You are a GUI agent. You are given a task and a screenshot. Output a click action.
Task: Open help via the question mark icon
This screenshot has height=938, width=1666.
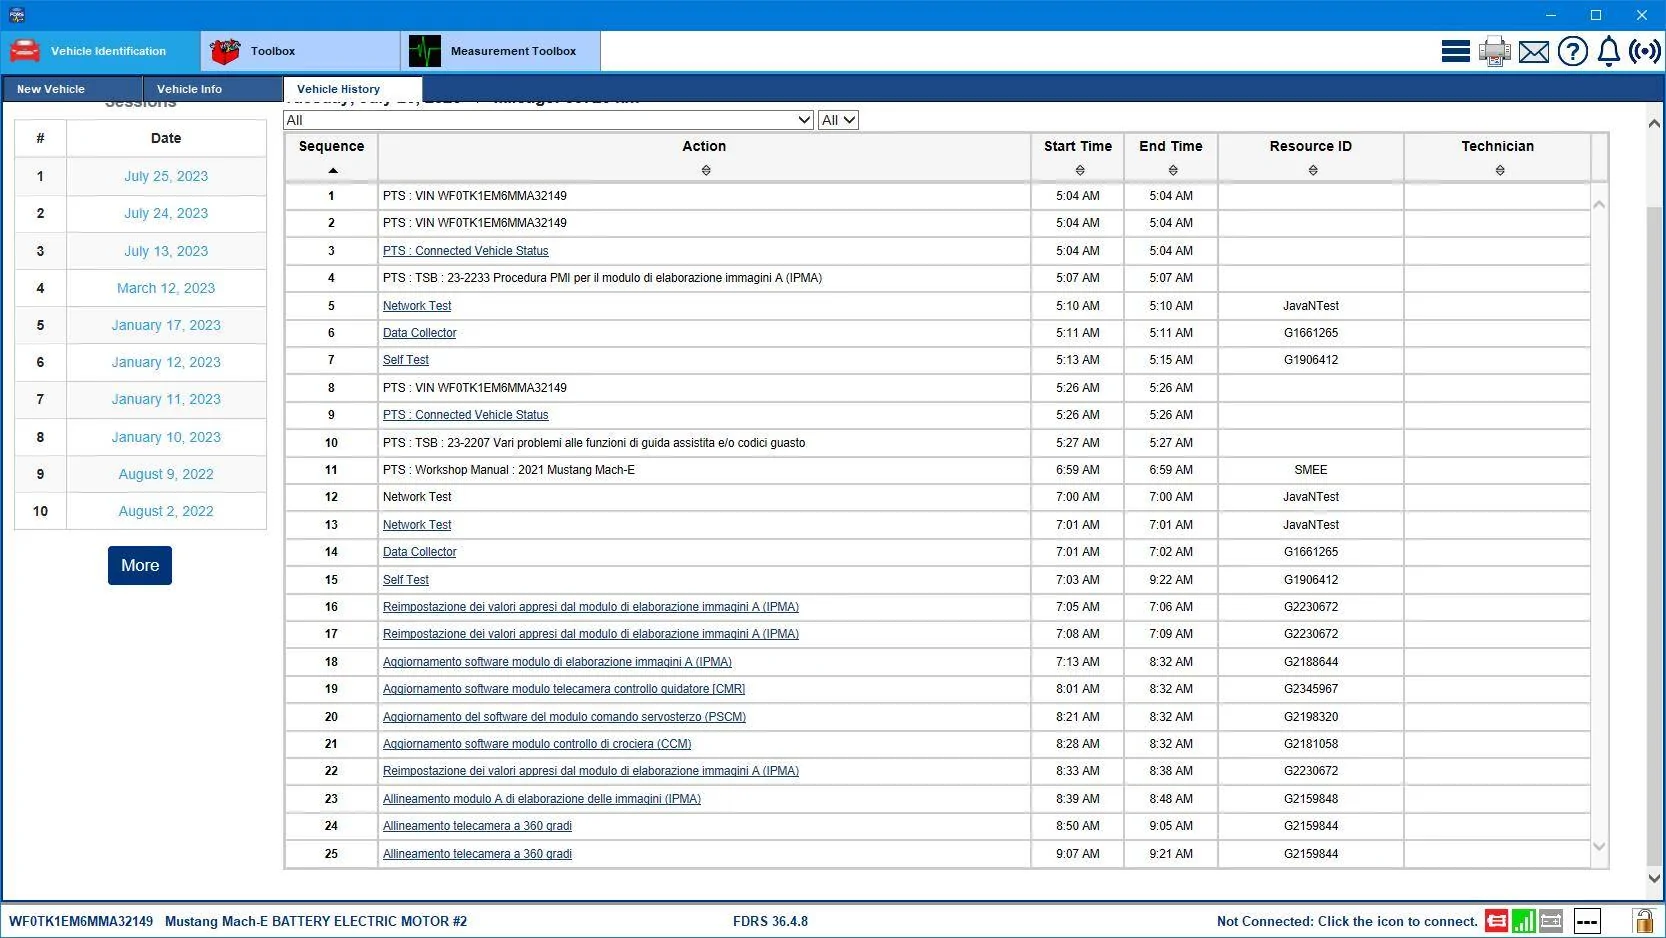[1572, 51]
